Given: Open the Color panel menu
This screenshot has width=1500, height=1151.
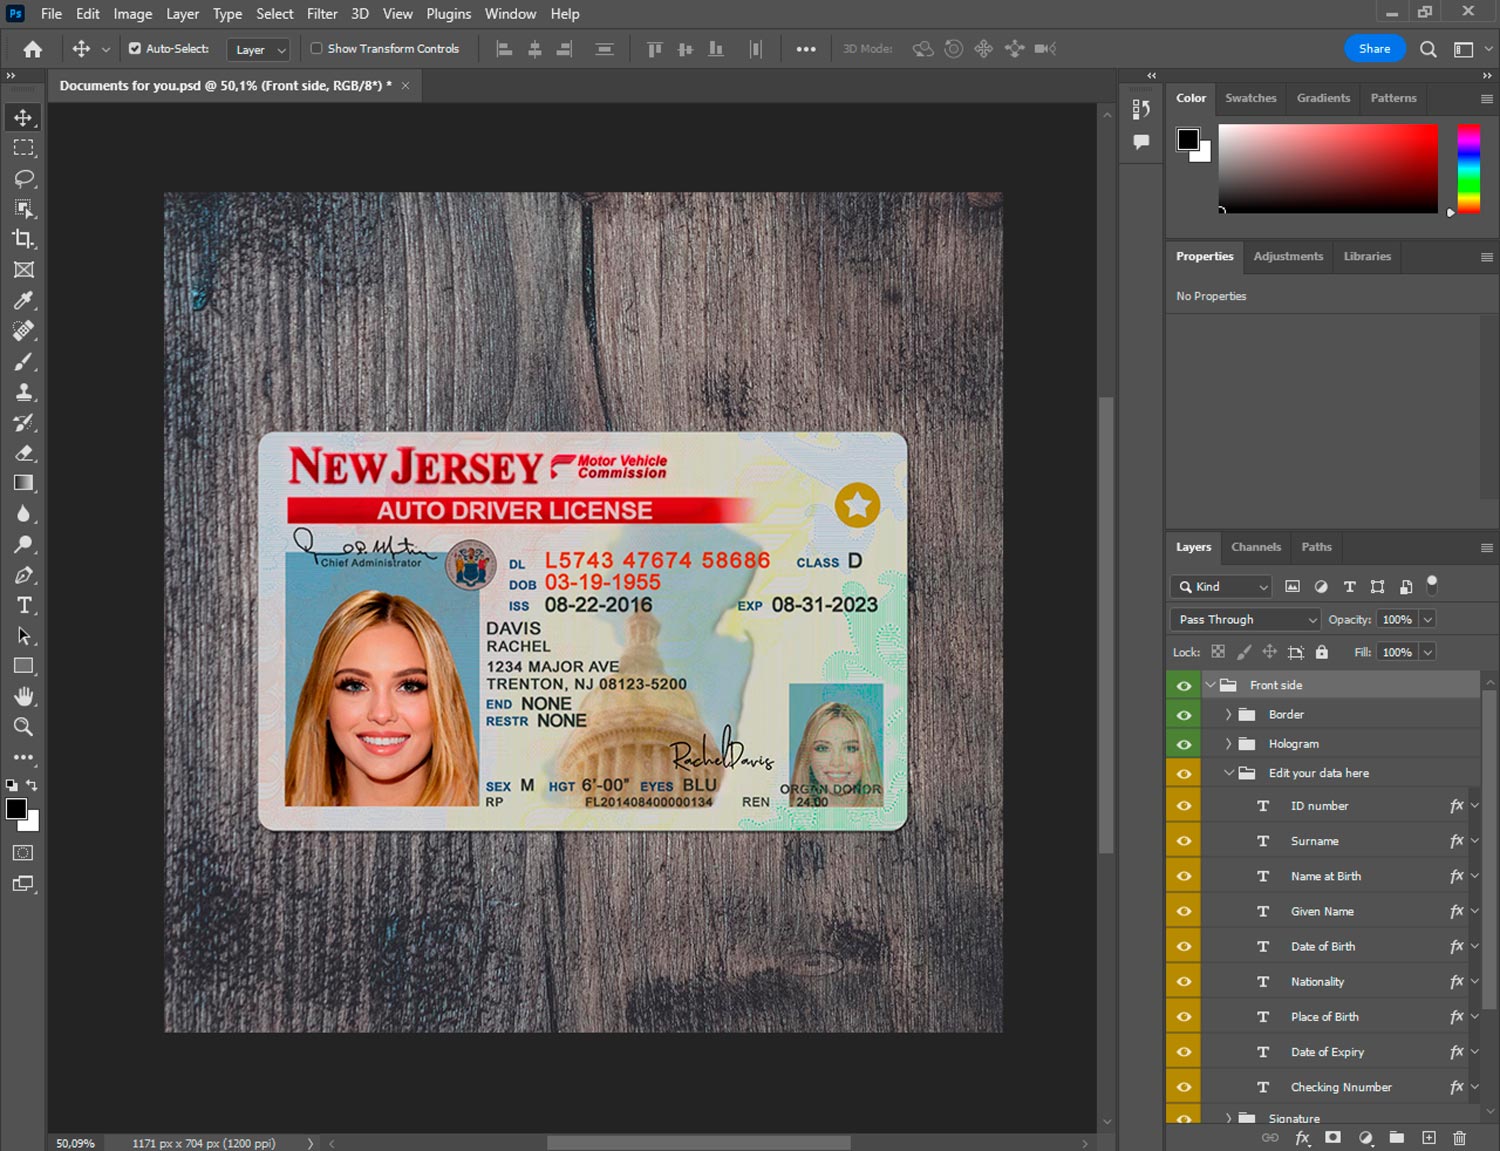Looking at the screenshot, I should coord(1486,98).
